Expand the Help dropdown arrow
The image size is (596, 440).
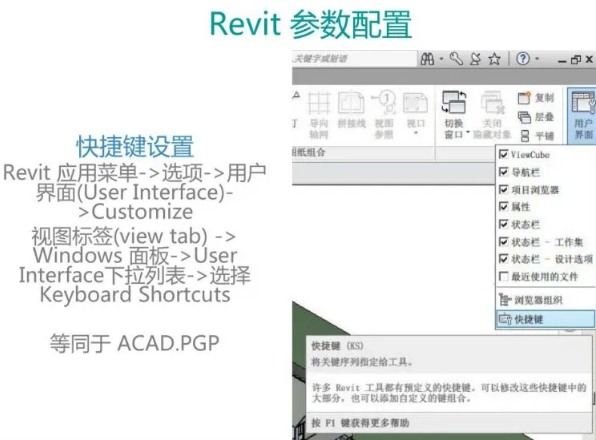pos(537,59)
